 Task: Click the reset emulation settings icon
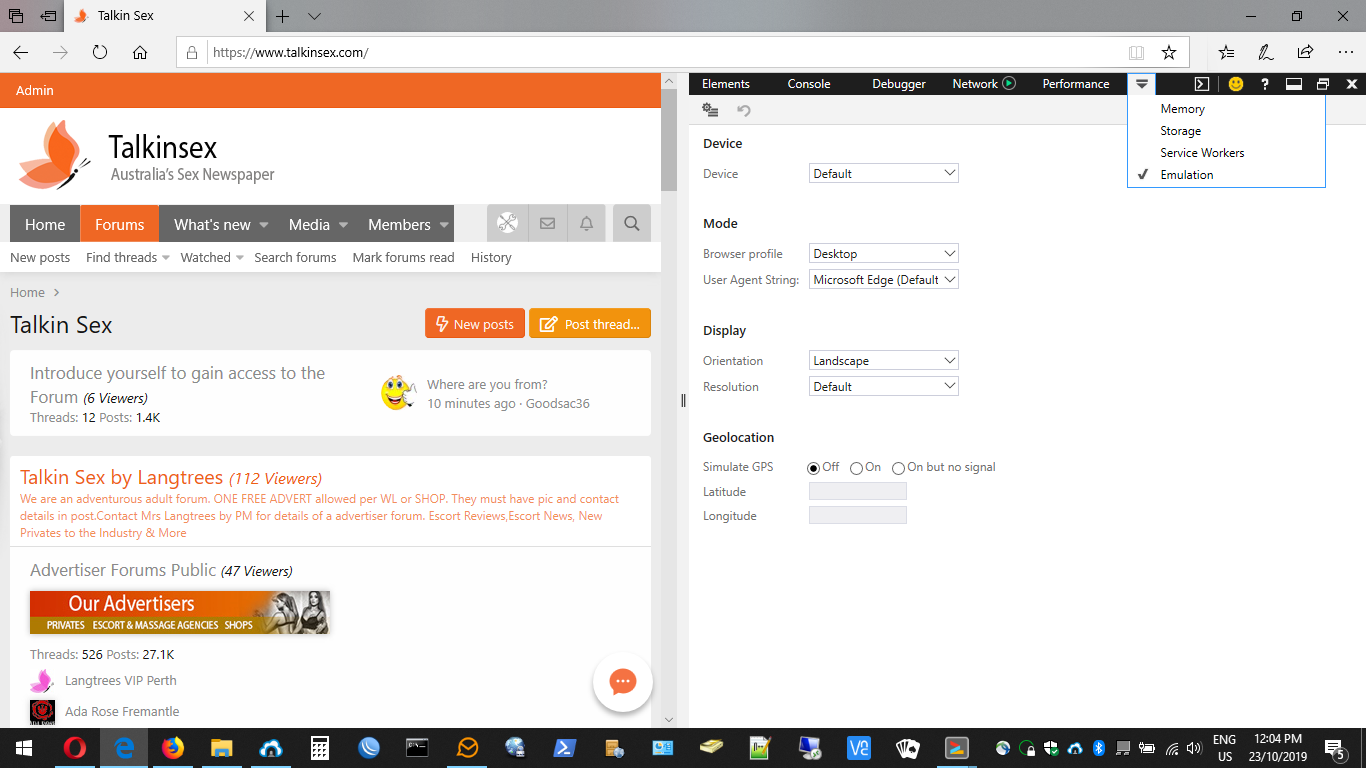(743, 110)
